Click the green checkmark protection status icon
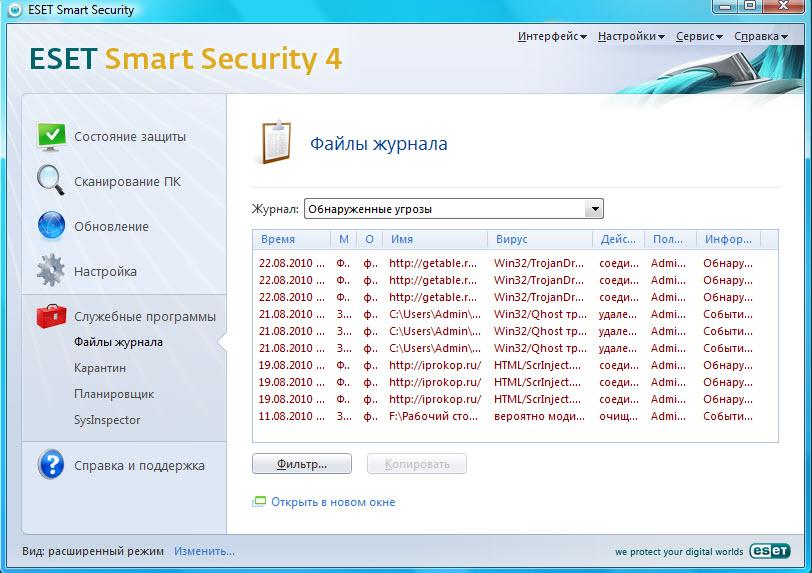The height and width of the screenshot is (573, 812). [51, 137]
